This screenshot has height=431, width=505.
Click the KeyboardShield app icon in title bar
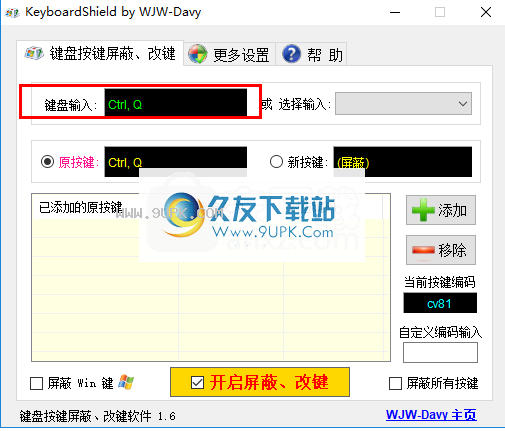pyautogui.click(x=12, y=13)
